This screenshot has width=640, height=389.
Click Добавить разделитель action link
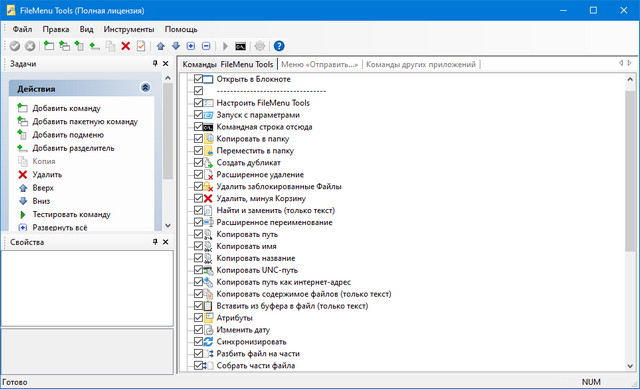(73, 148)
